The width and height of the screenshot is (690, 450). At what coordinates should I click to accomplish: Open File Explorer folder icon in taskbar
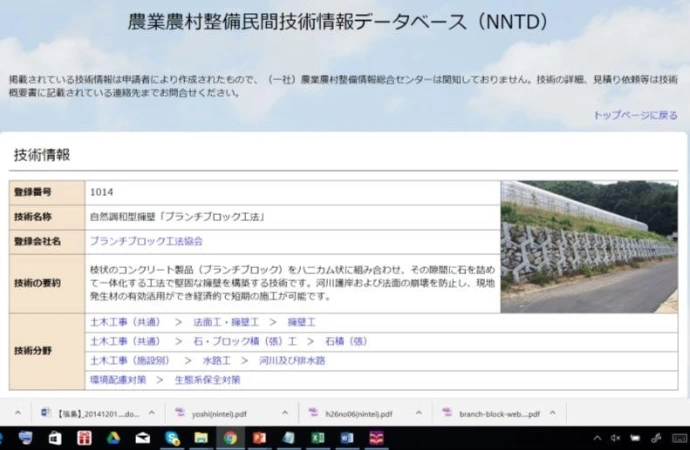click(x=201, y=438)
